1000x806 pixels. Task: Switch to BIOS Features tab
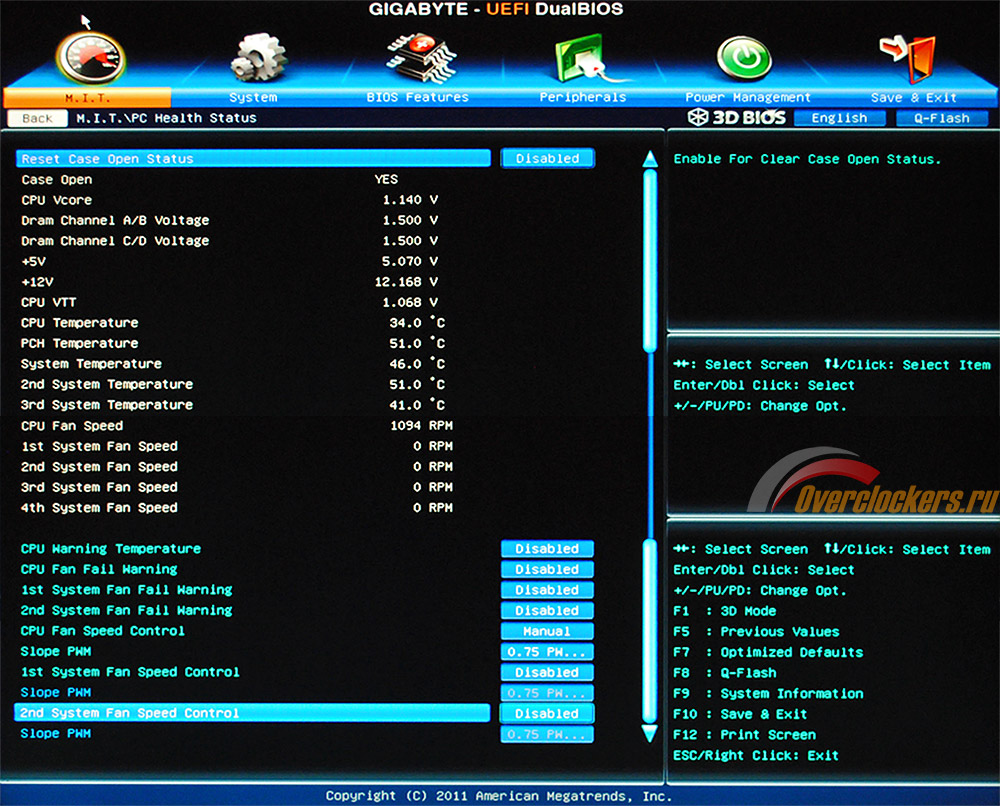(x=417, y=98)
